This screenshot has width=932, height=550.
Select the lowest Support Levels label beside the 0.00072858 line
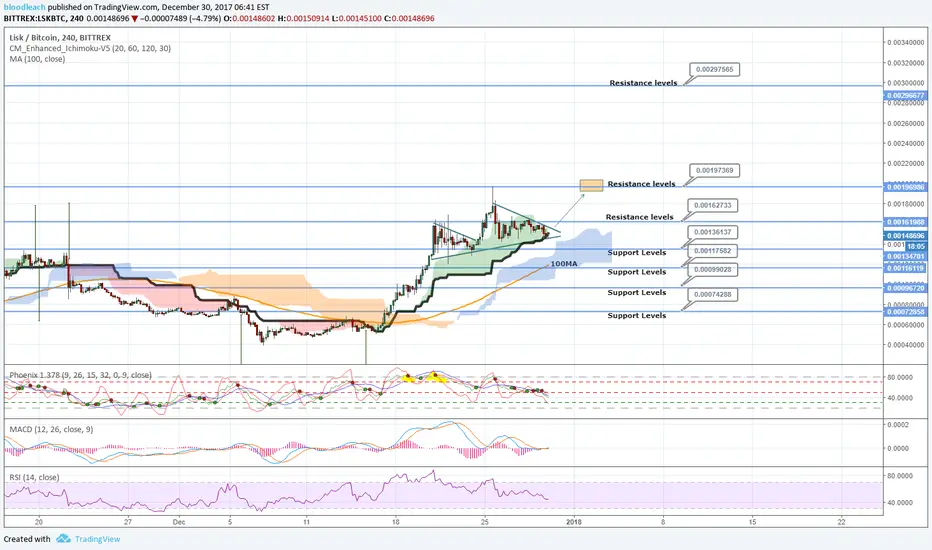pos(637,316)
